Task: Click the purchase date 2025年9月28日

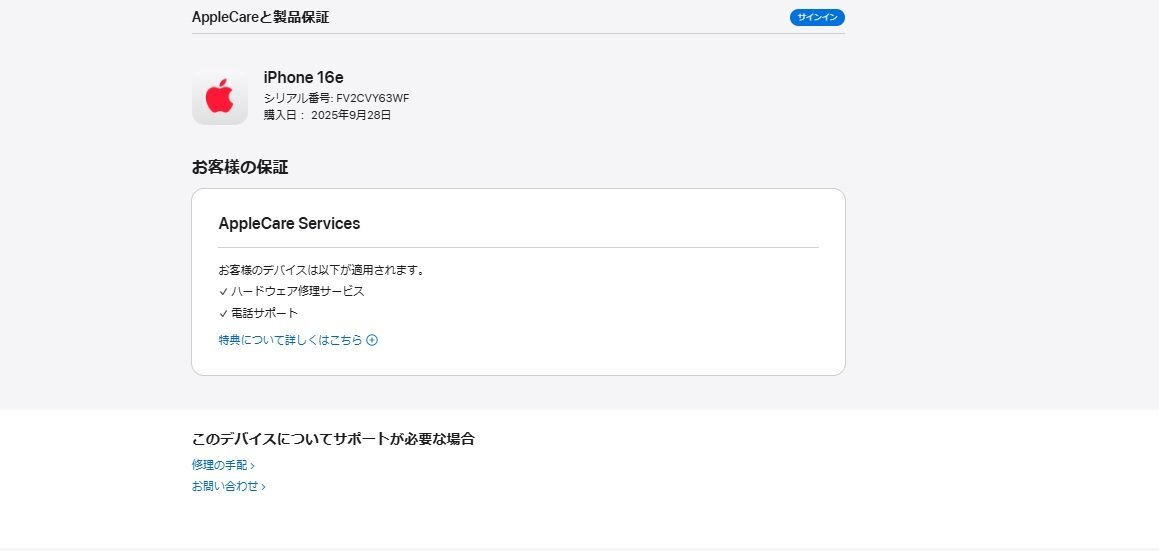Action: pos(351,115)
